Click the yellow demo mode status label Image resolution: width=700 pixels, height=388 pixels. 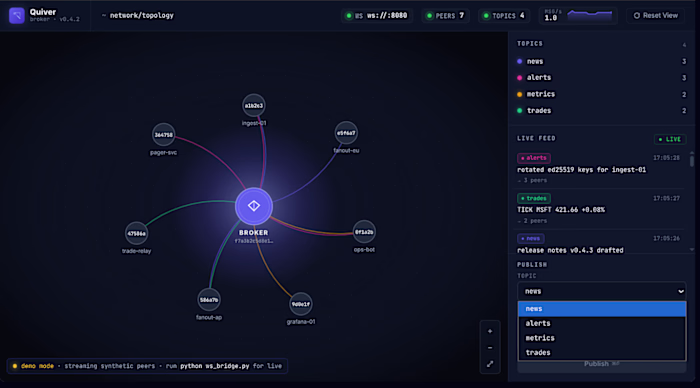point(37,366)
